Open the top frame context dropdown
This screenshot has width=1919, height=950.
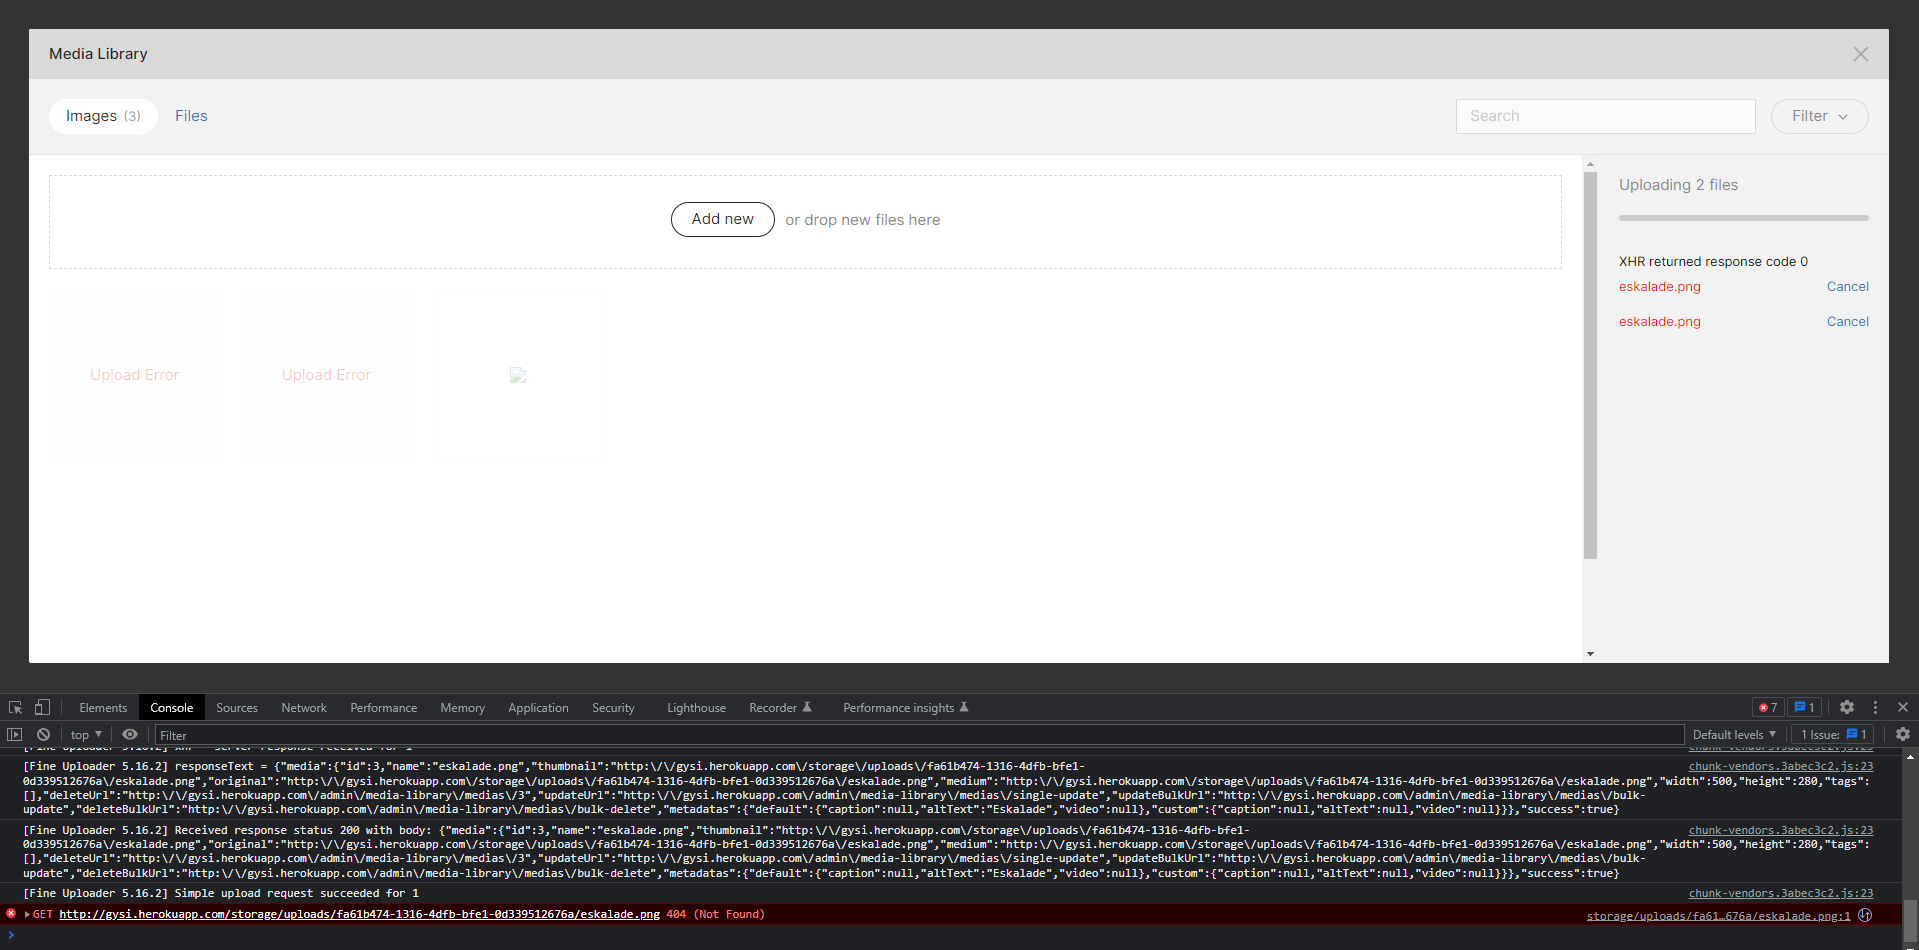coord(85,734)
